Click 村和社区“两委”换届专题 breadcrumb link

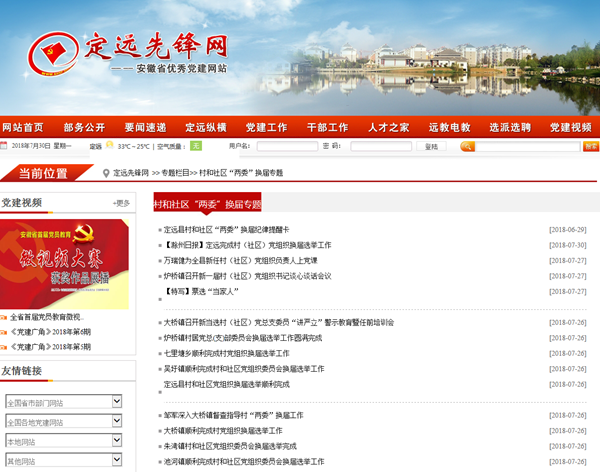coord(241,173)
